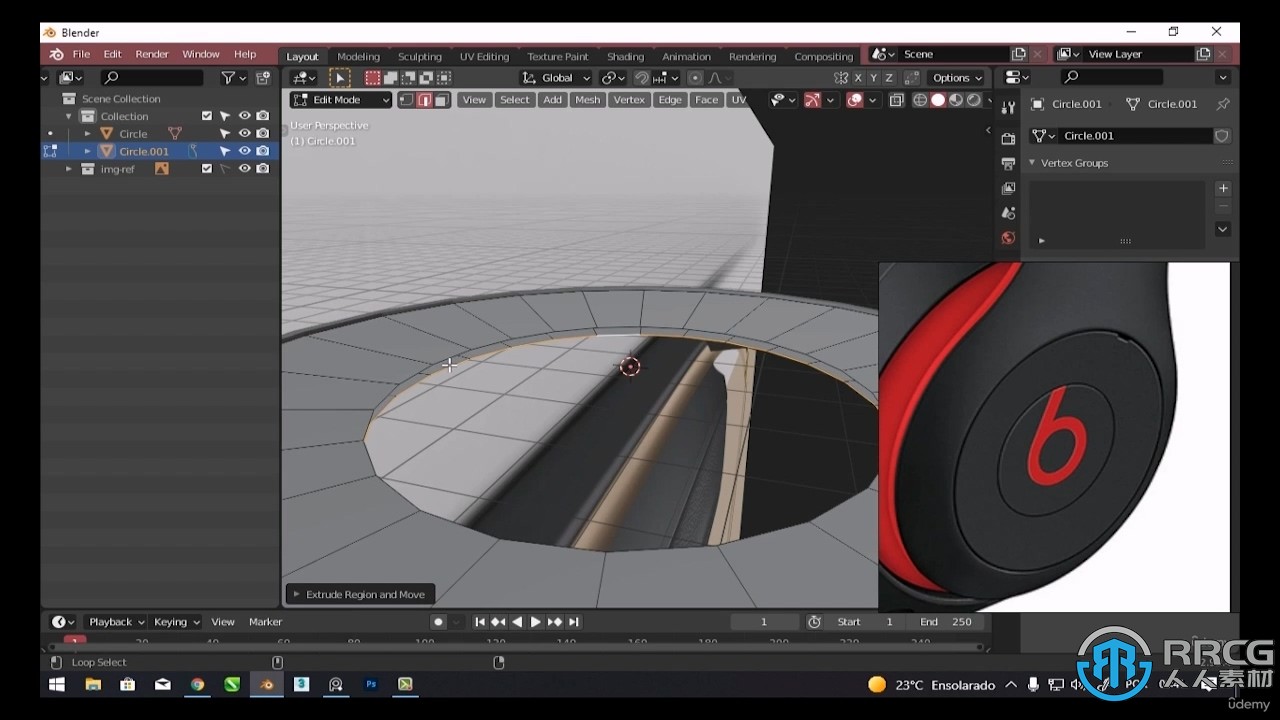Hide Circle in viewport
Viewport: 1280px width, 720px height.
(244, 133)
